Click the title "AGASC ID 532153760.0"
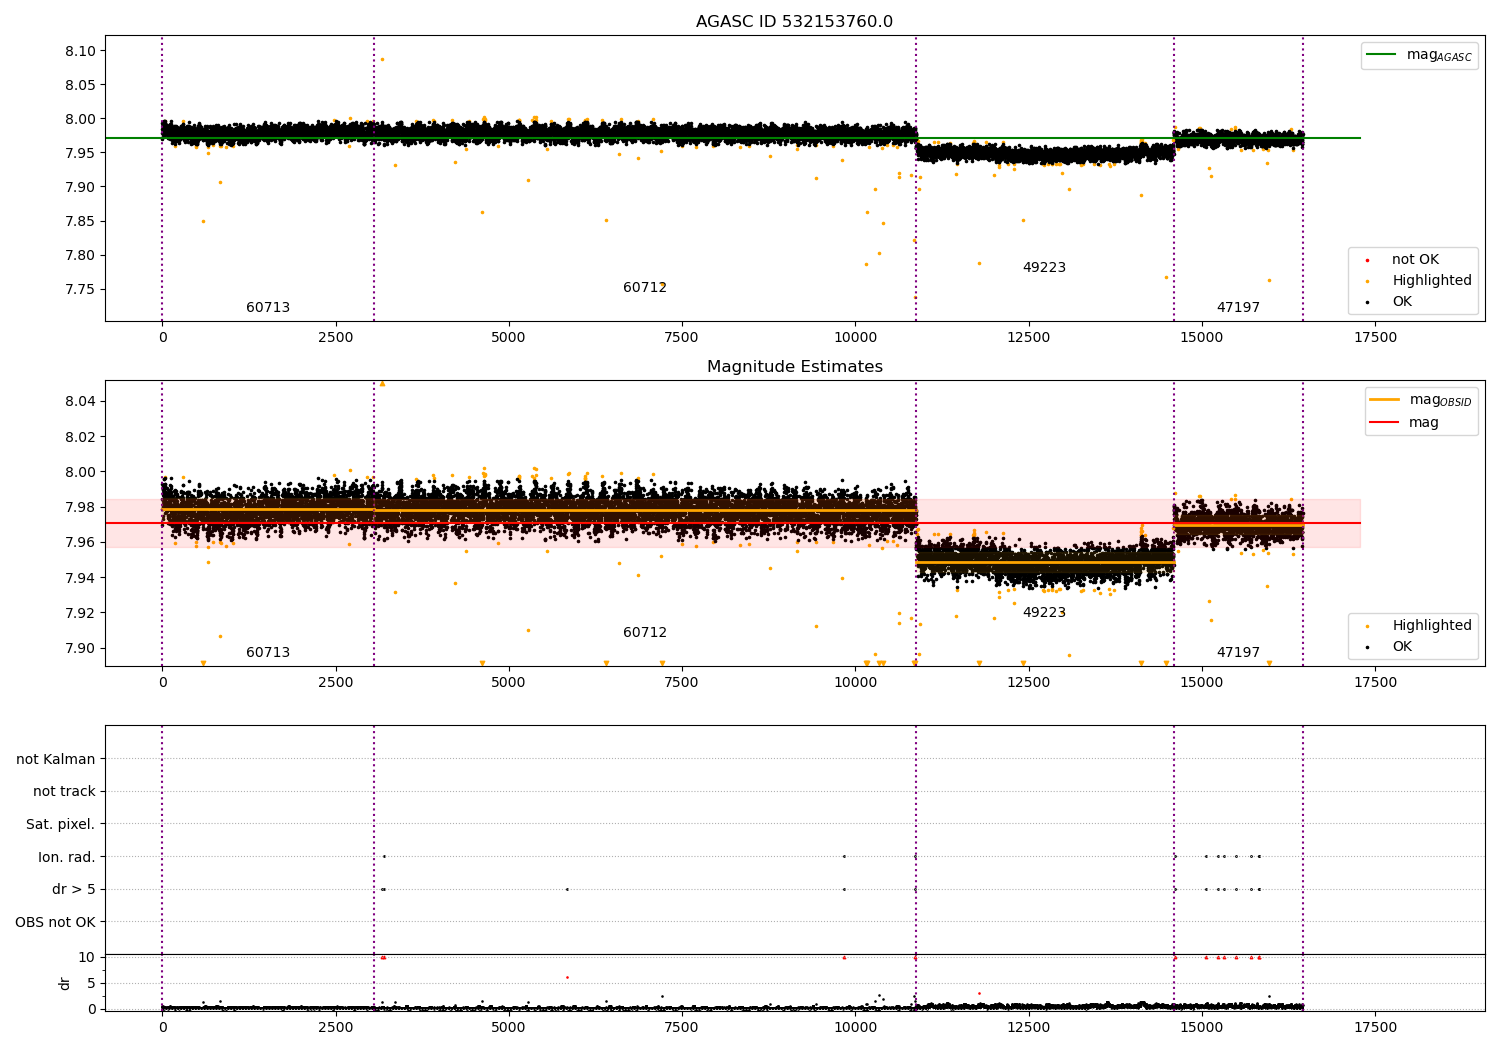Screen dimensions: 1500x1050 click(x=794, y=22)
